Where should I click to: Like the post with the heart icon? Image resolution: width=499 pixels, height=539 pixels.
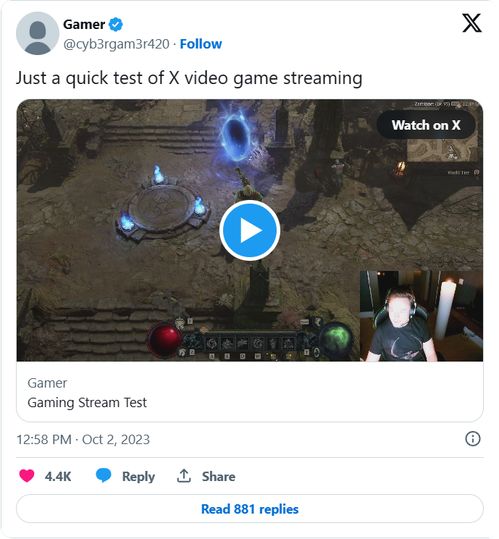26,476
